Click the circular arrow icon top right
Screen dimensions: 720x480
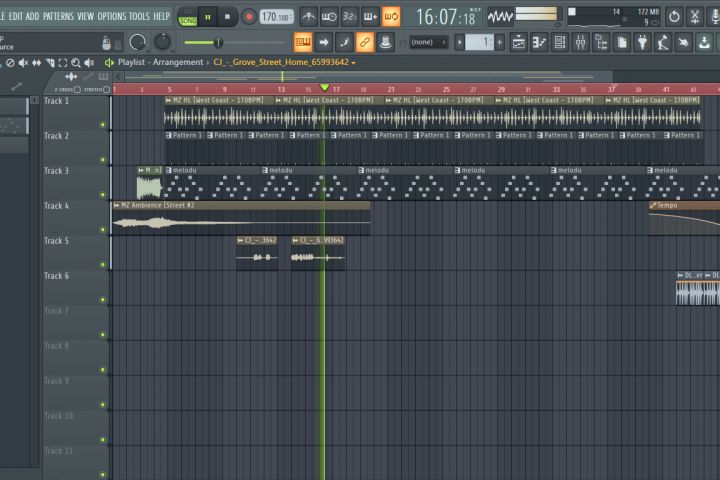pos(674,17)
